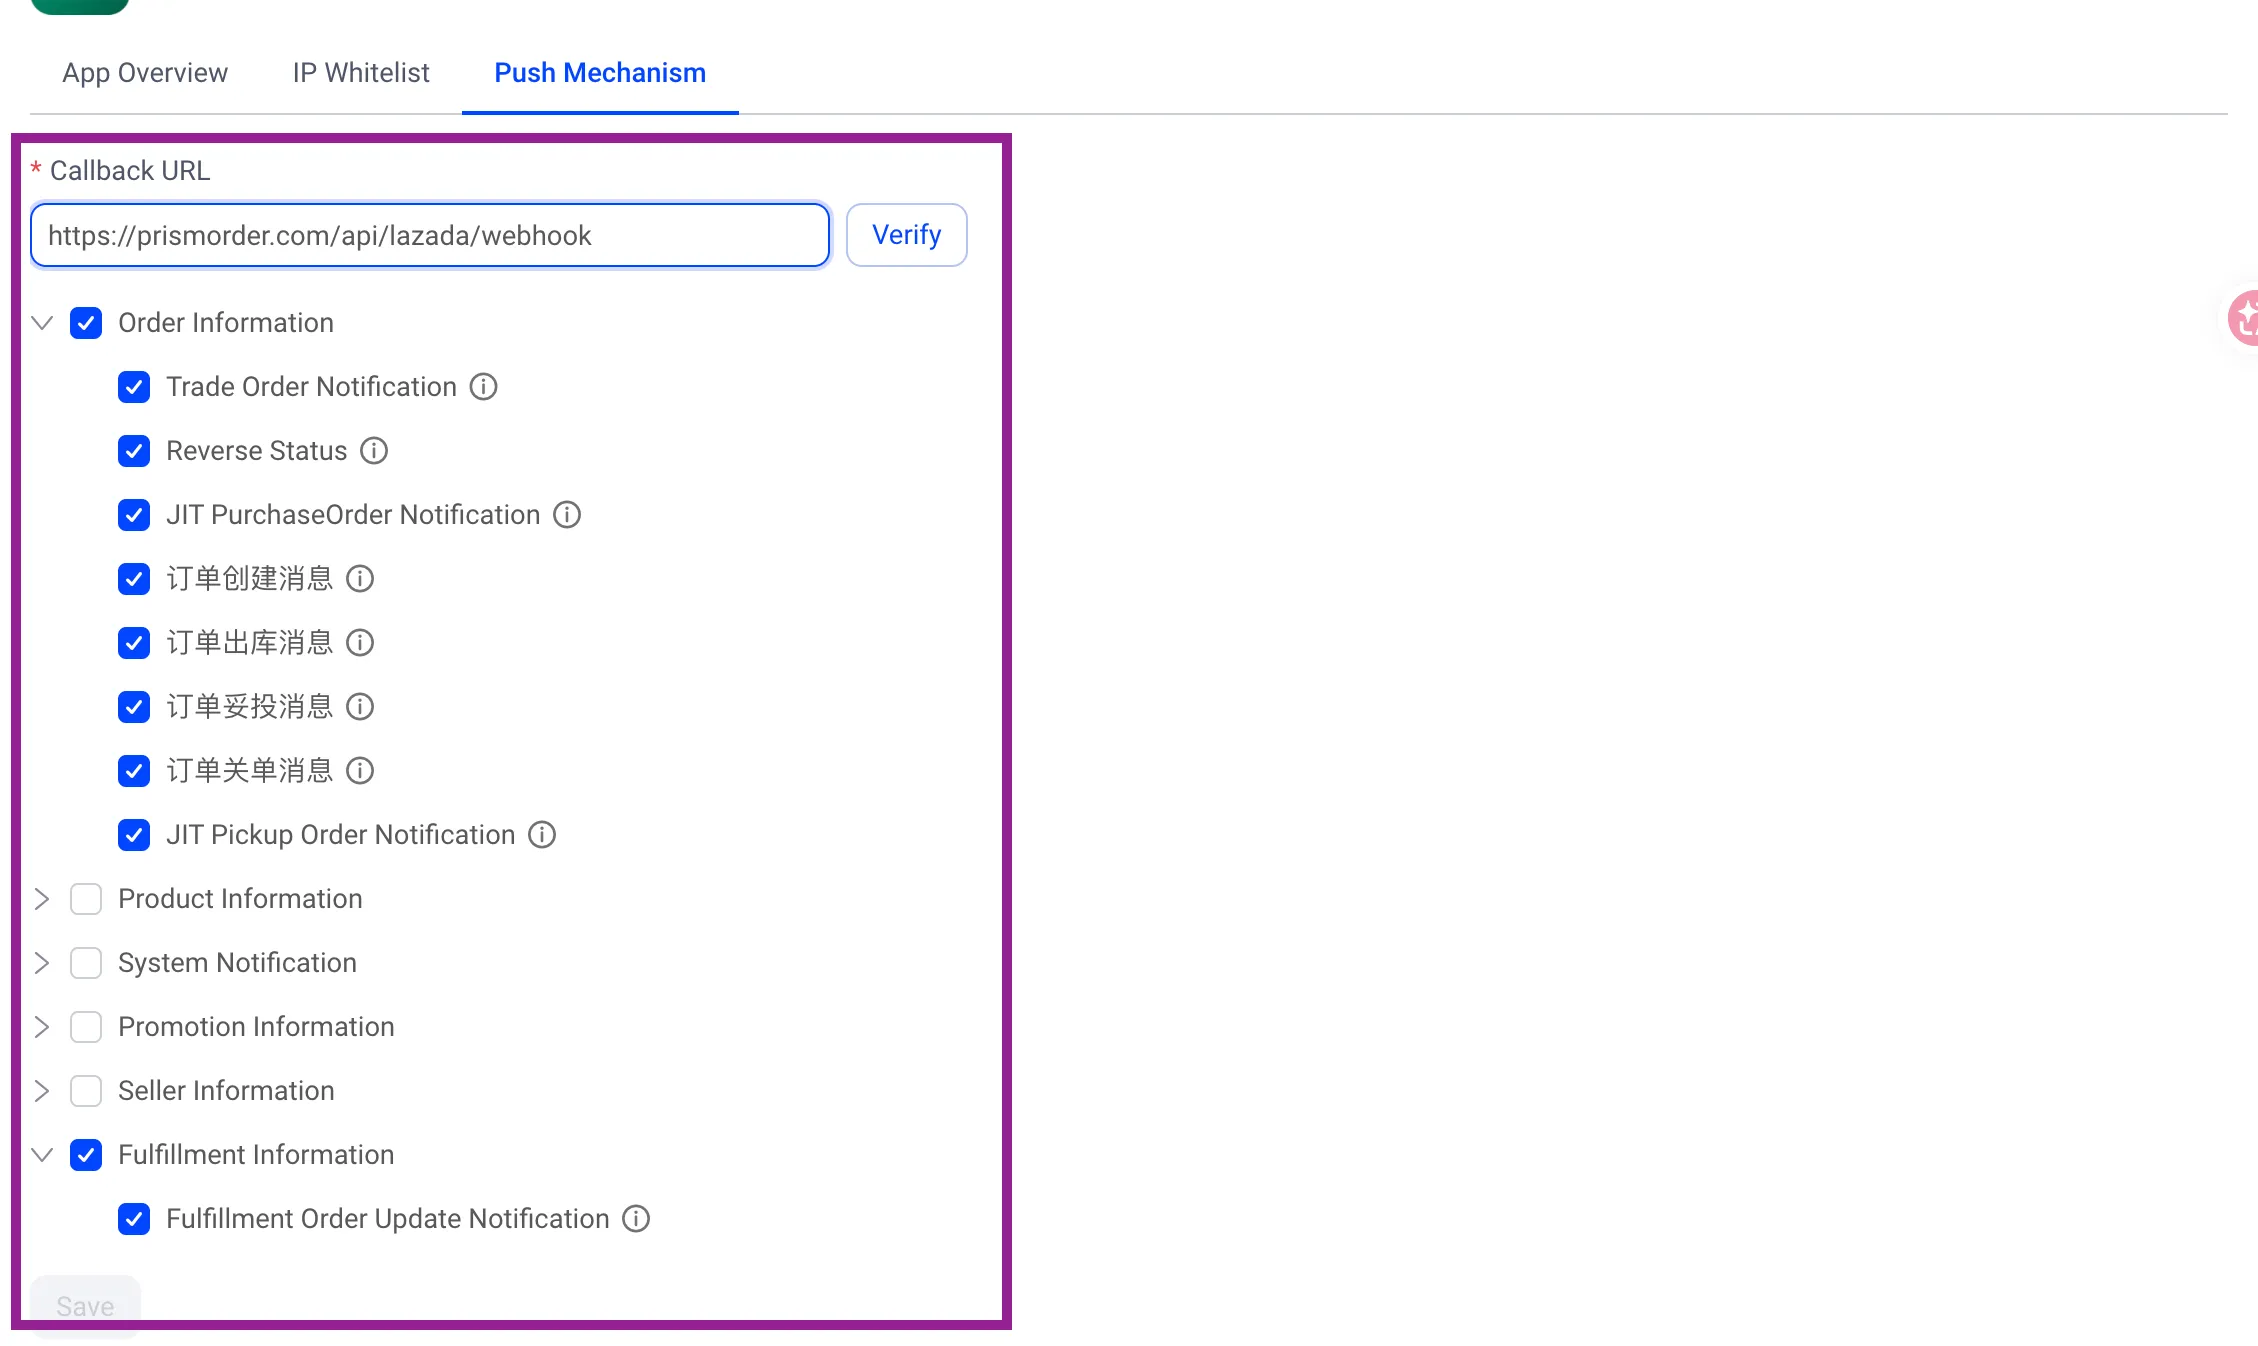Check the Seller Information checkbox

[86, 1091]
